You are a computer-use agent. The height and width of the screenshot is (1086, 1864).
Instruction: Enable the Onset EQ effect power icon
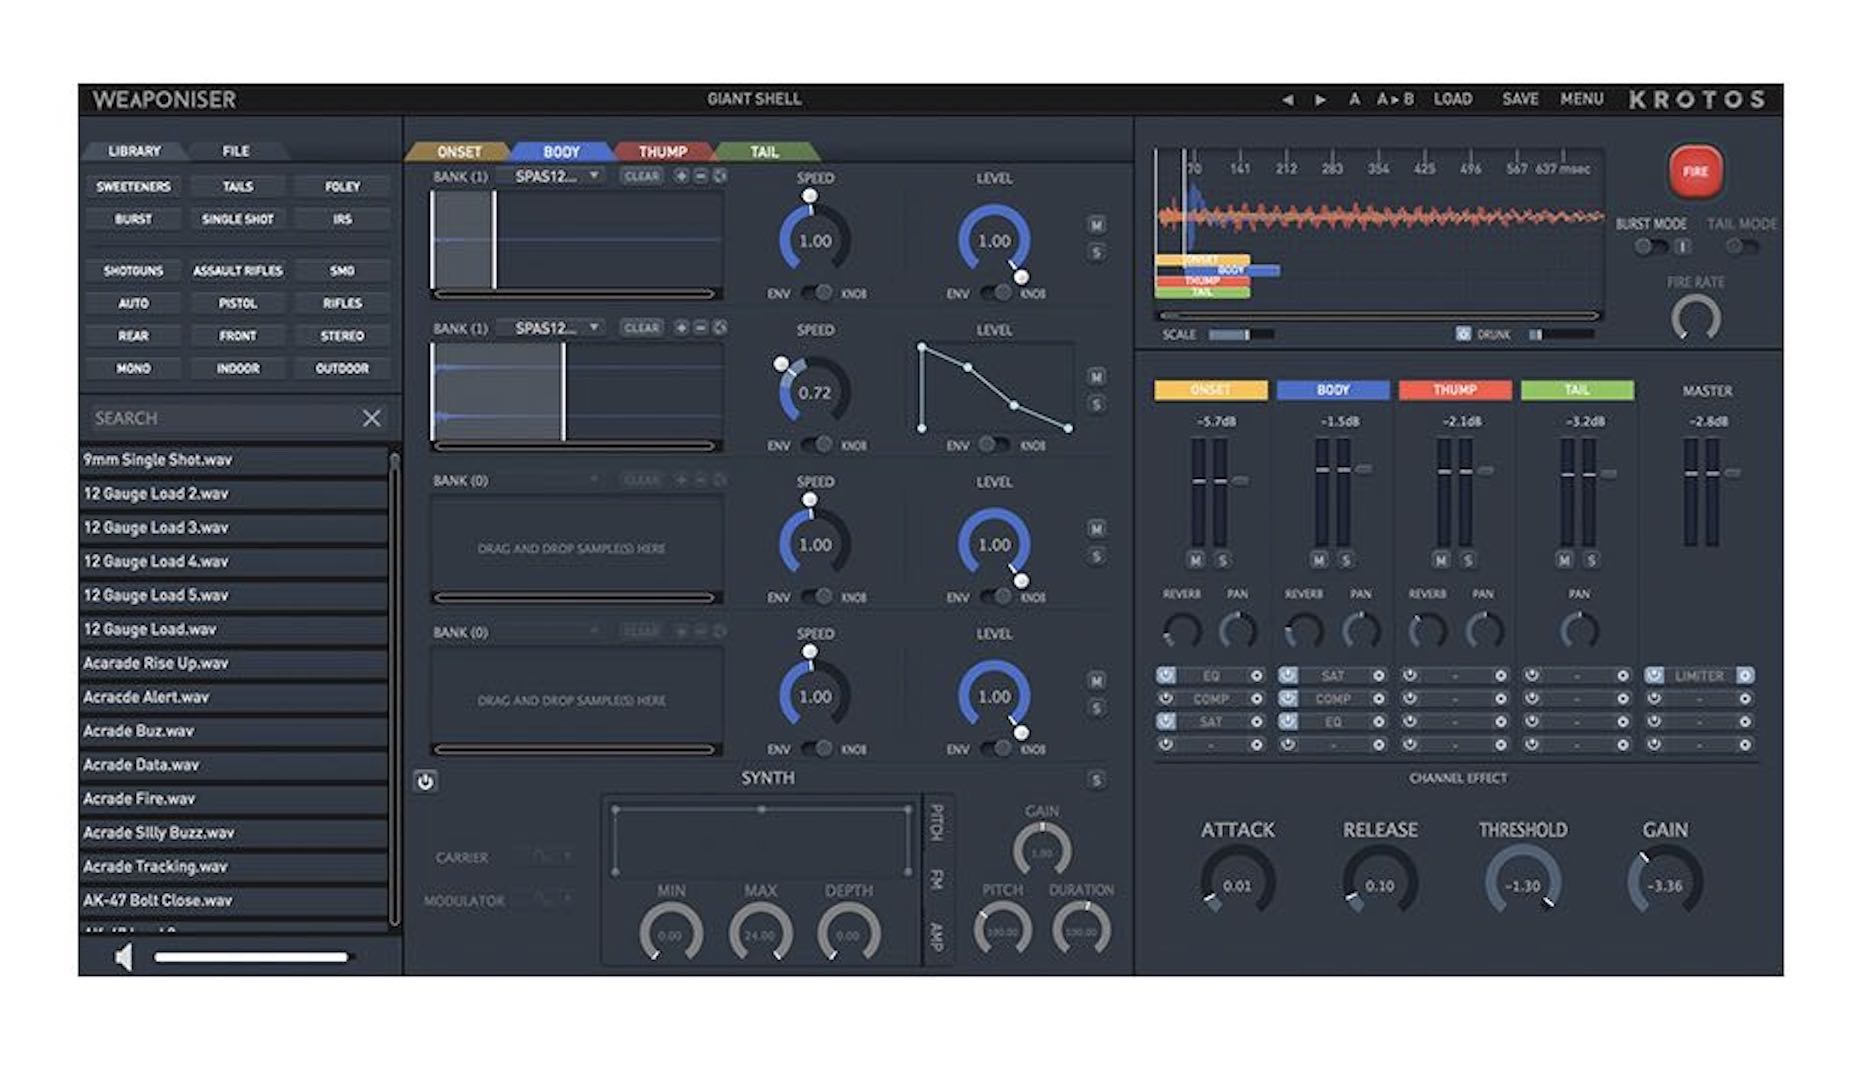click(x=1166, y=676)
